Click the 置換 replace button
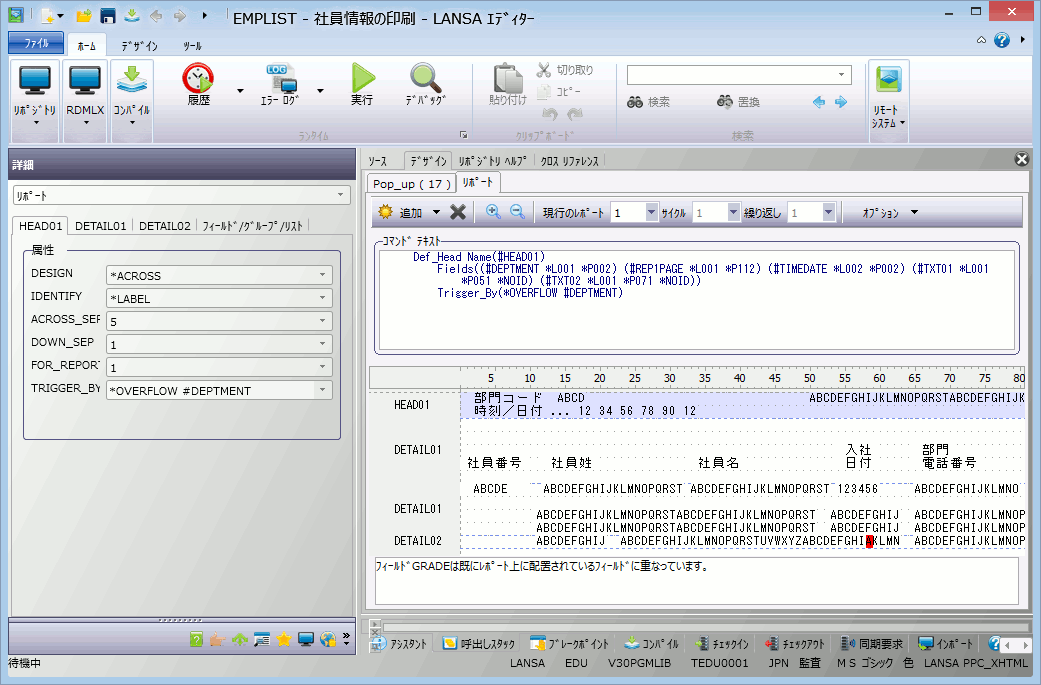The height and width of the screenshot is (685, 1041). (738, 102)
